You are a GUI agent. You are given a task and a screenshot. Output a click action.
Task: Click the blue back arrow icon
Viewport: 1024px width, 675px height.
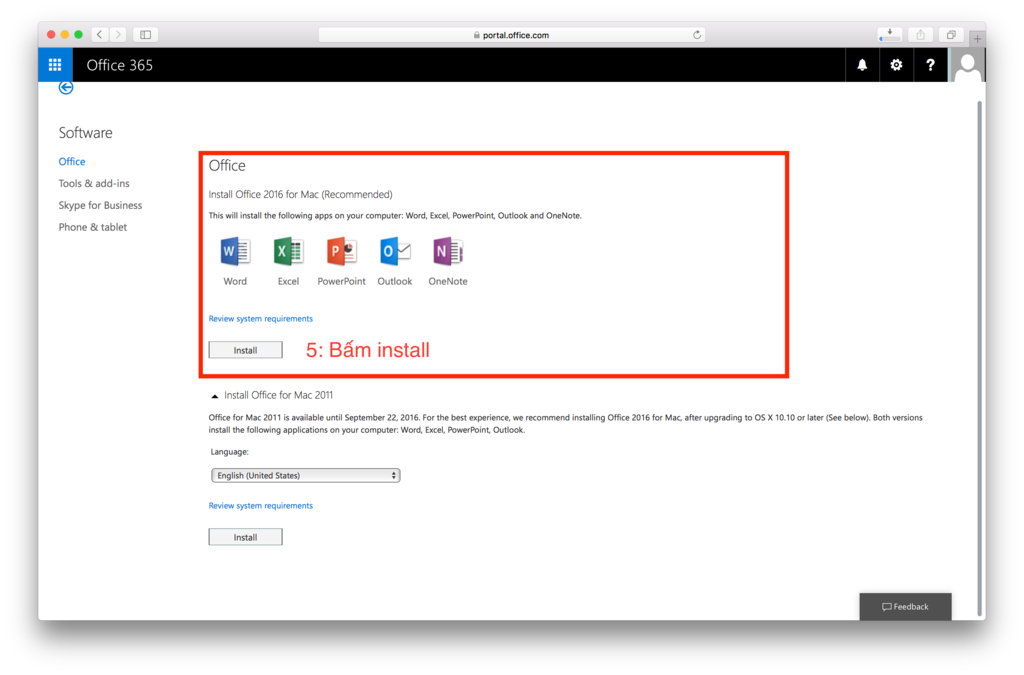point(66,88)
